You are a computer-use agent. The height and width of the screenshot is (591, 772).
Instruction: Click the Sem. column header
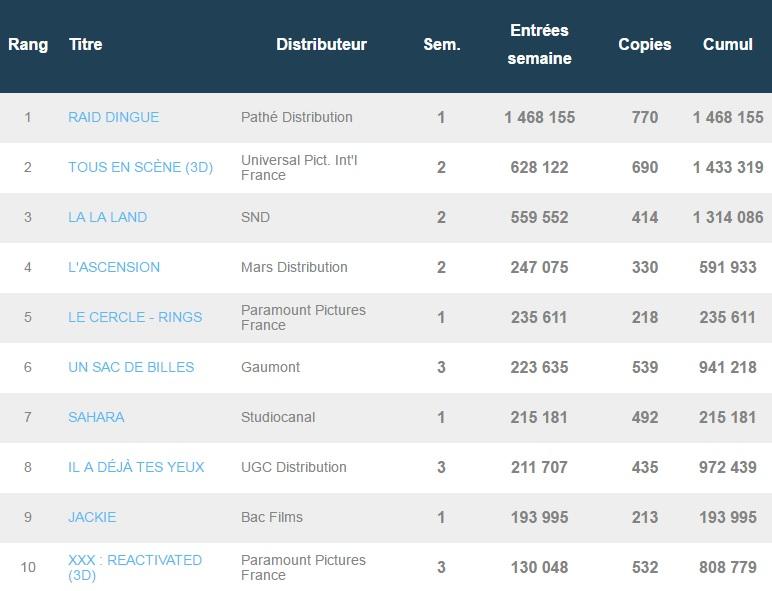pos(441,45)
